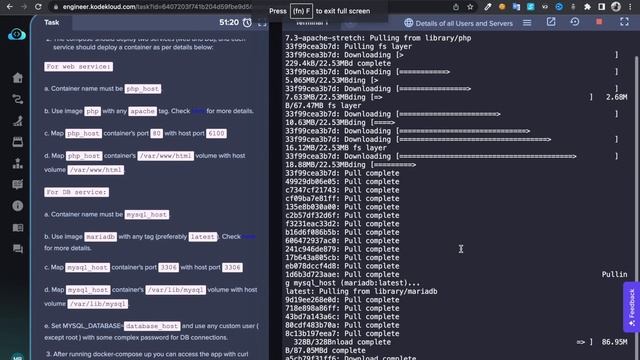Screen dimensions: 640x360
Task: Open the store icon in sidebar
Action: 18,142
